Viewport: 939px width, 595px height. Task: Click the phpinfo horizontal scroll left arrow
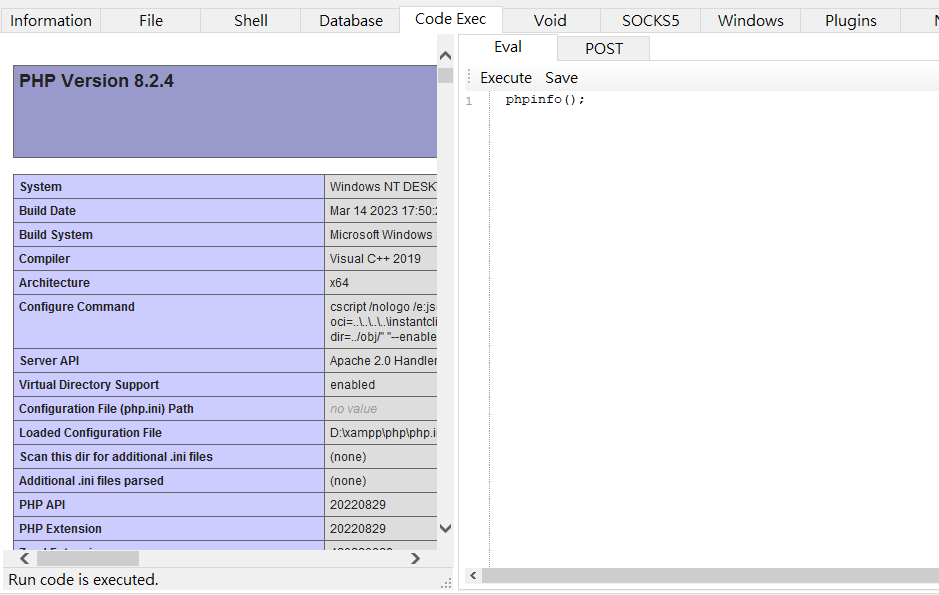pyautogui.click(x=25, y=558)
